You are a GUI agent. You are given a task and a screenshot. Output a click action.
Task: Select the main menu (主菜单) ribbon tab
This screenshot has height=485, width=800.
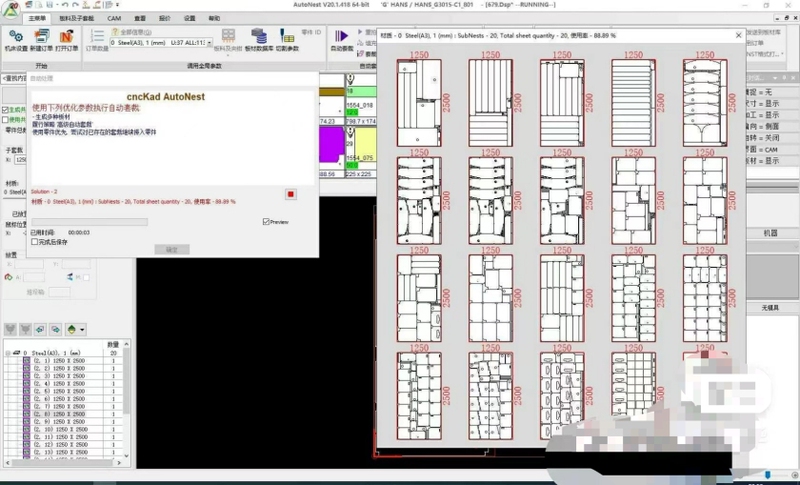(x=37, y=18)
